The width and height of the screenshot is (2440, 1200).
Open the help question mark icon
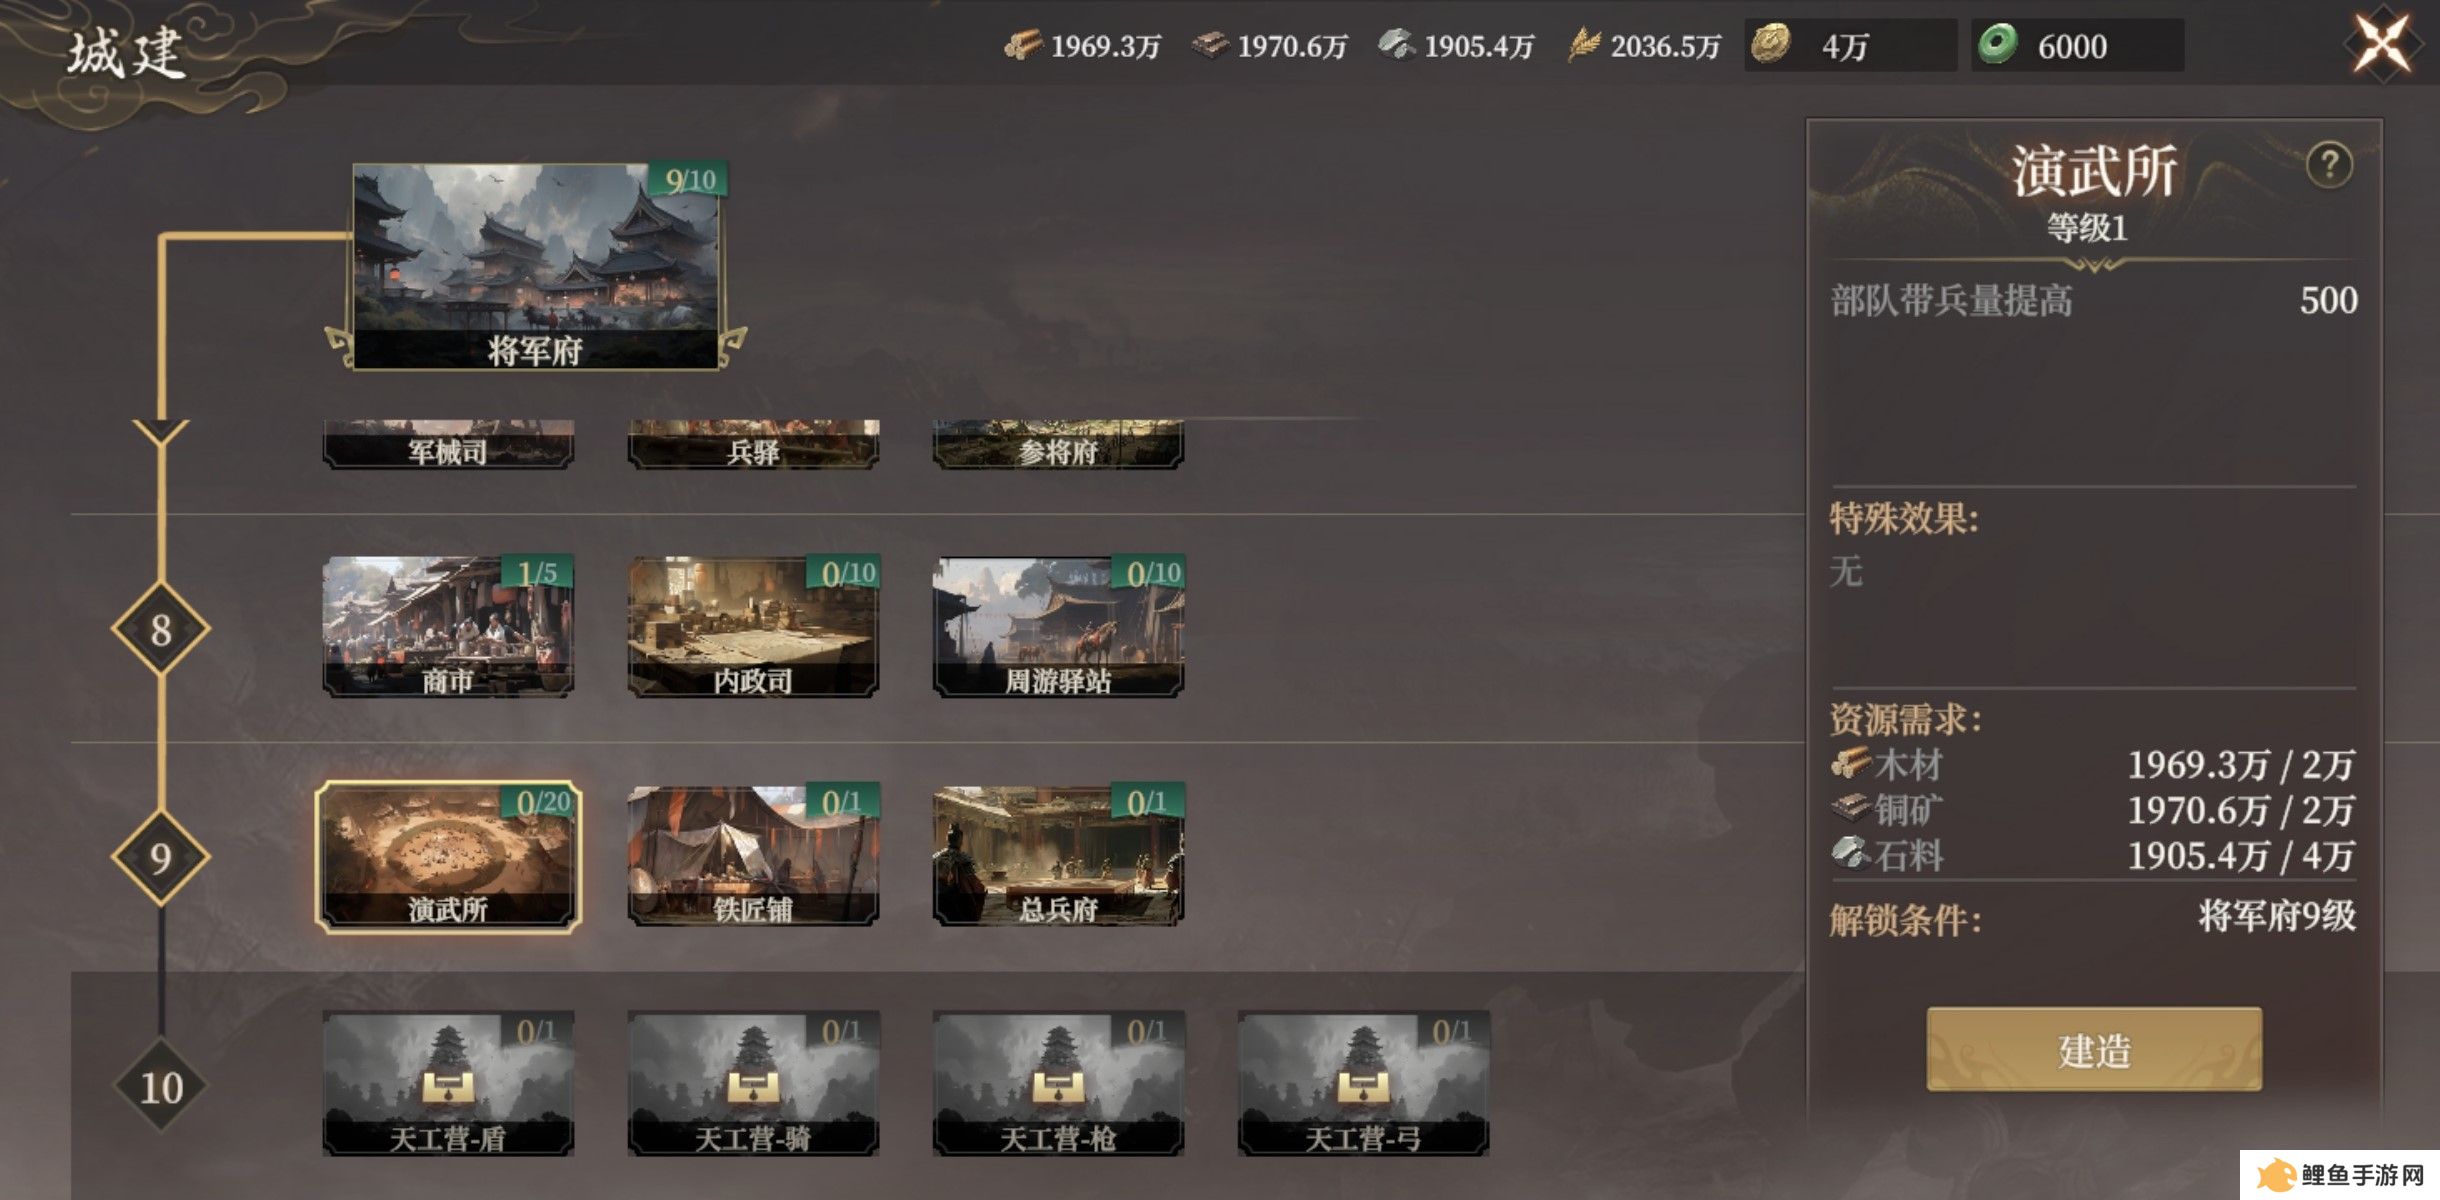click(x=2329, y=165)
